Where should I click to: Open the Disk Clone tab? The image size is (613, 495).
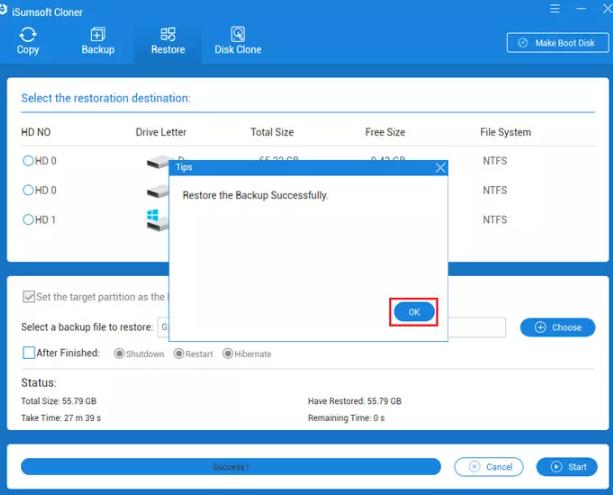(x=238, y=41)
